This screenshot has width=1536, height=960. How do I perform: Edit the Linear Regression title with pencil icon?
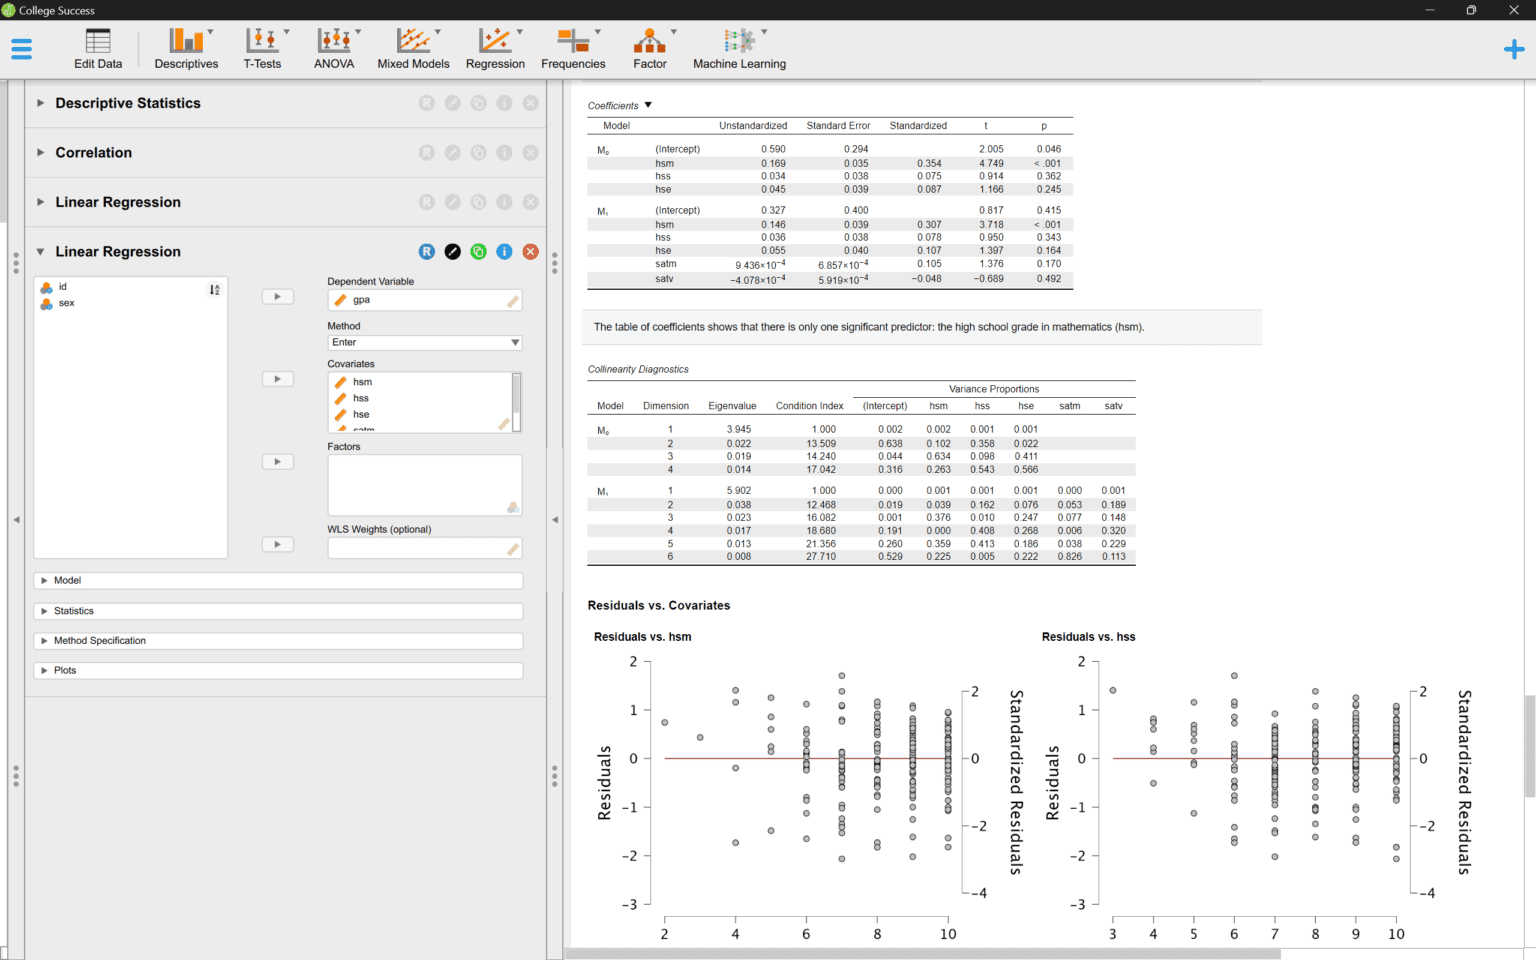coord(452,251)
